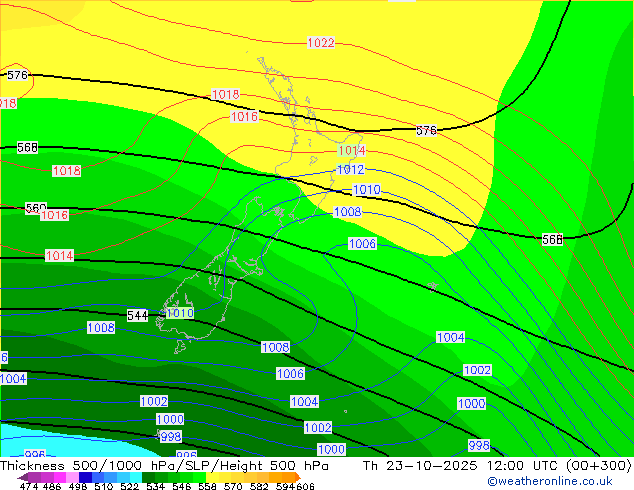The height and width of the screenshot is (490, 634).
Task: Click the legend value '522'
Action: [129, 486]
